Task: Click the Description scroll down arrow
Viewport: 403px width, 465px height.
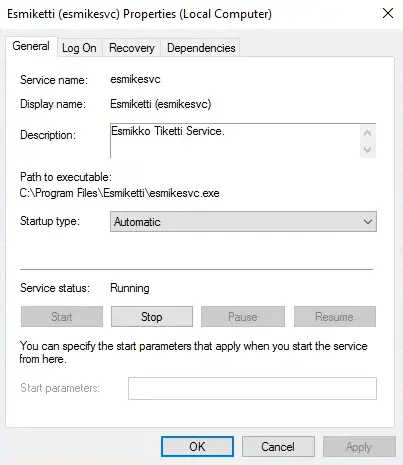Action: tap(368, 149)
